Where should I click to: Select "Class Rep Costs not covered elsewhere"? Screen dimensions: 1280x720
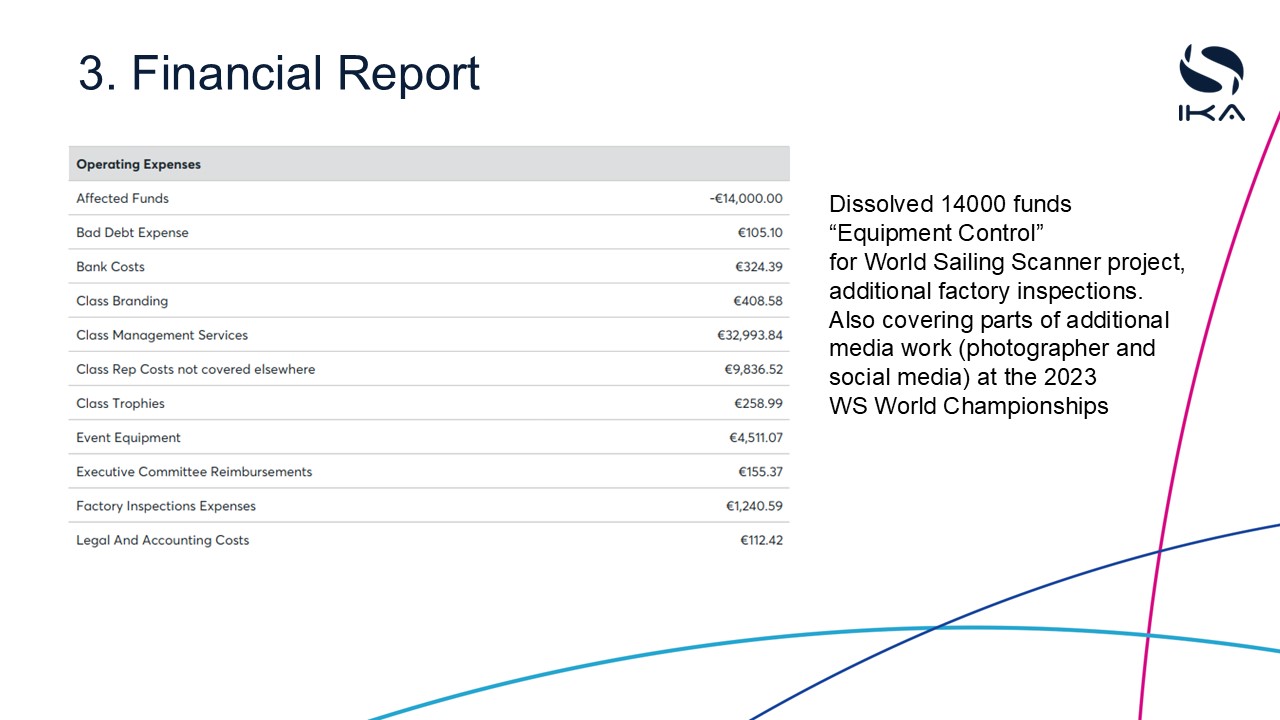point(195,369)
